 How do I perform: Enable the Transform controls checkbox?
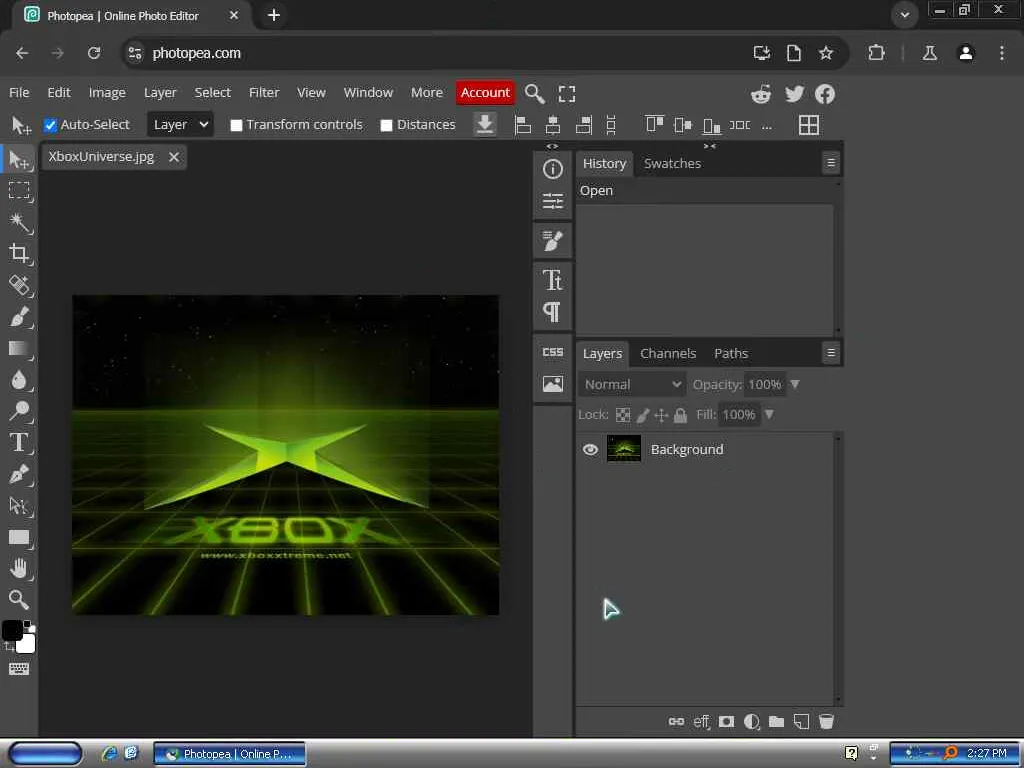236,125
